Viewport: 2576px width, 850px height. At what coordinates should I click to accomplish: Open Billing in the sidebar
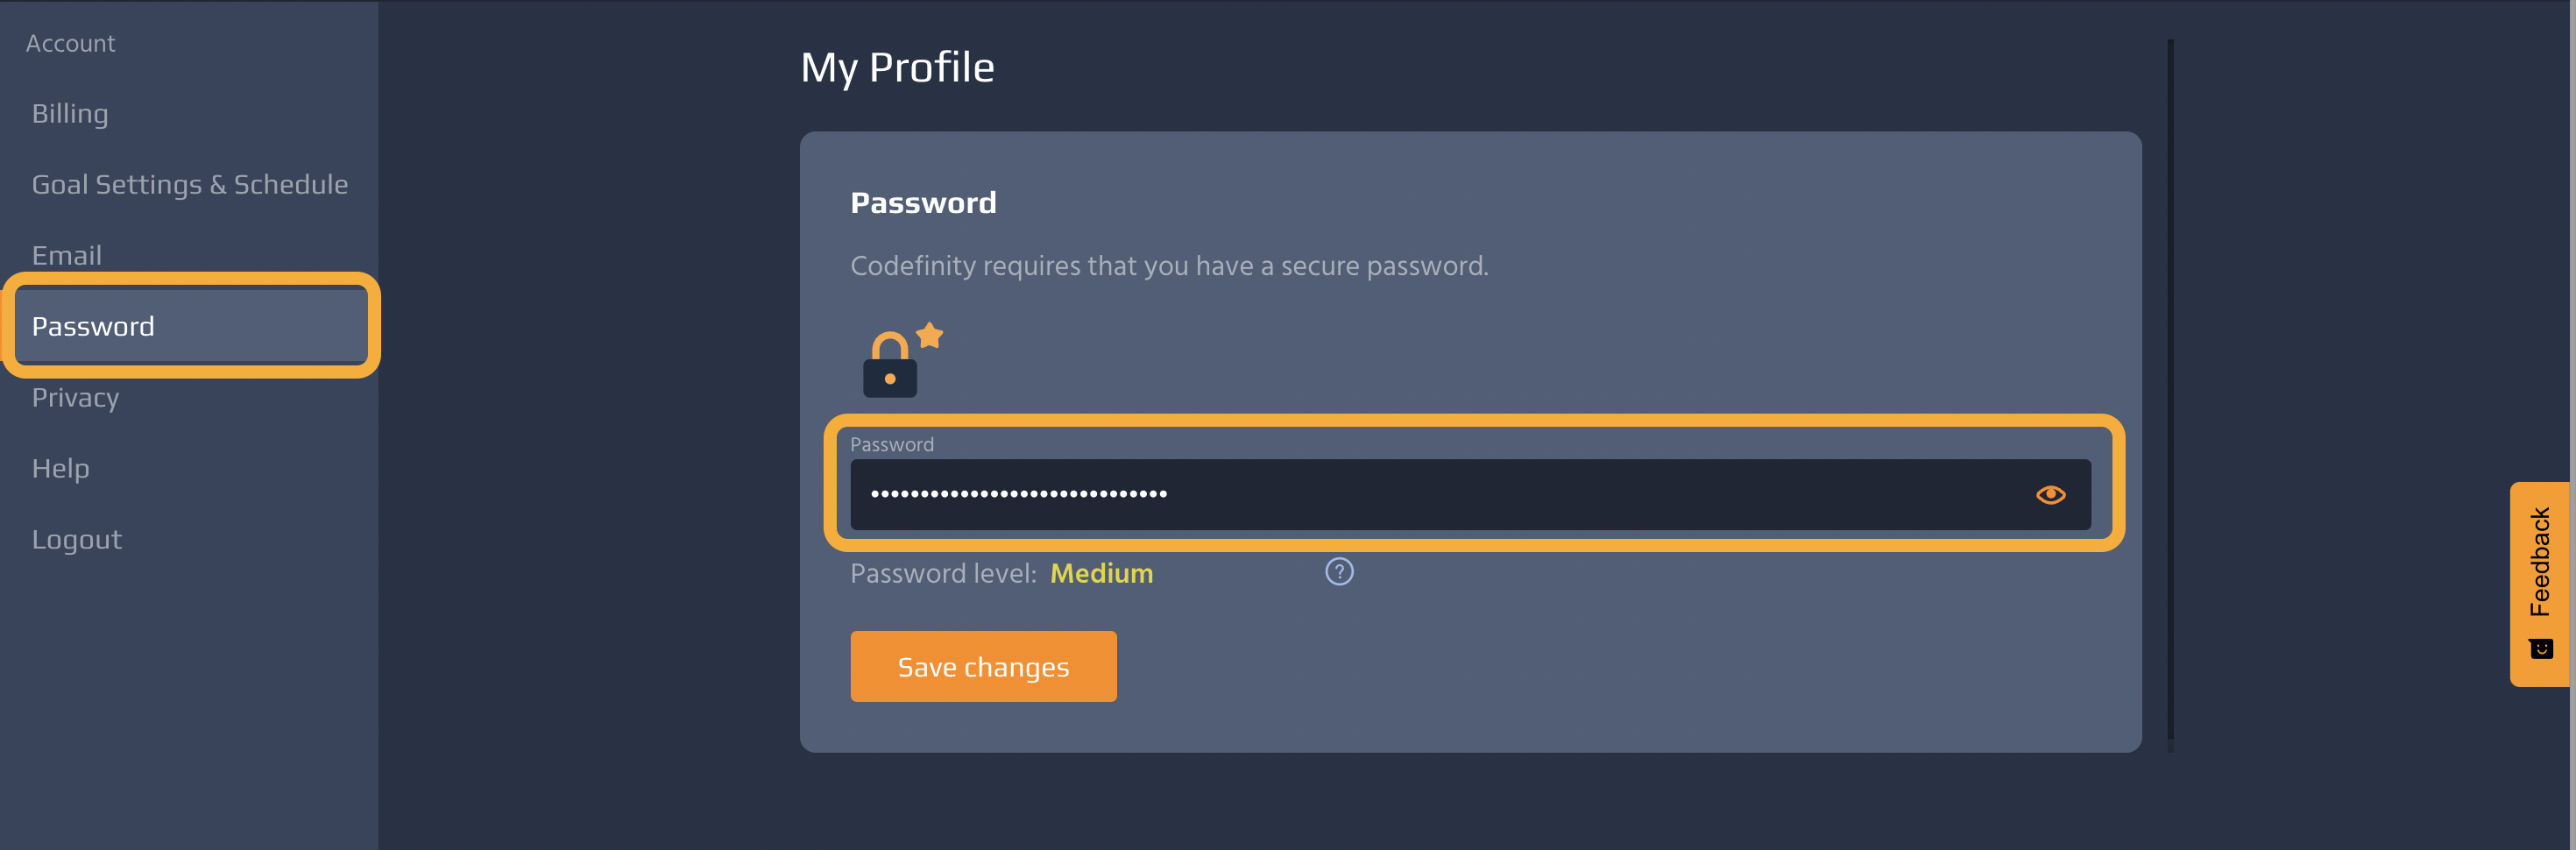pos(70,114)
